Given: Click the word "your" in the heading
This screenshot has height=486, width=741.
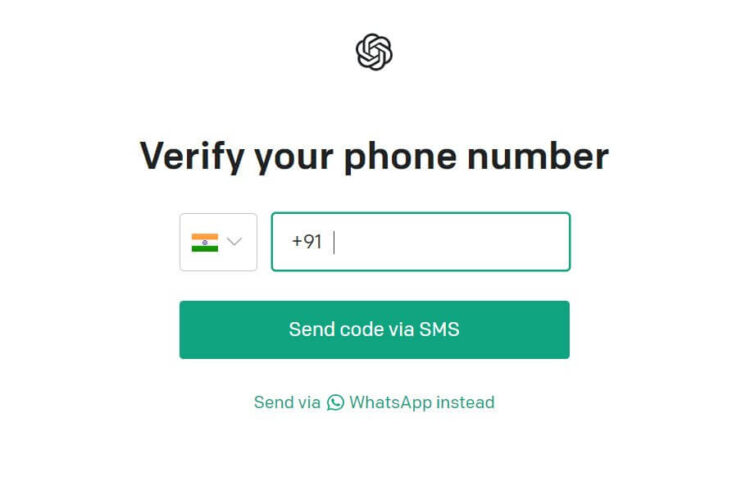Looking at the screenshot, I should click(x=294, y=160).
